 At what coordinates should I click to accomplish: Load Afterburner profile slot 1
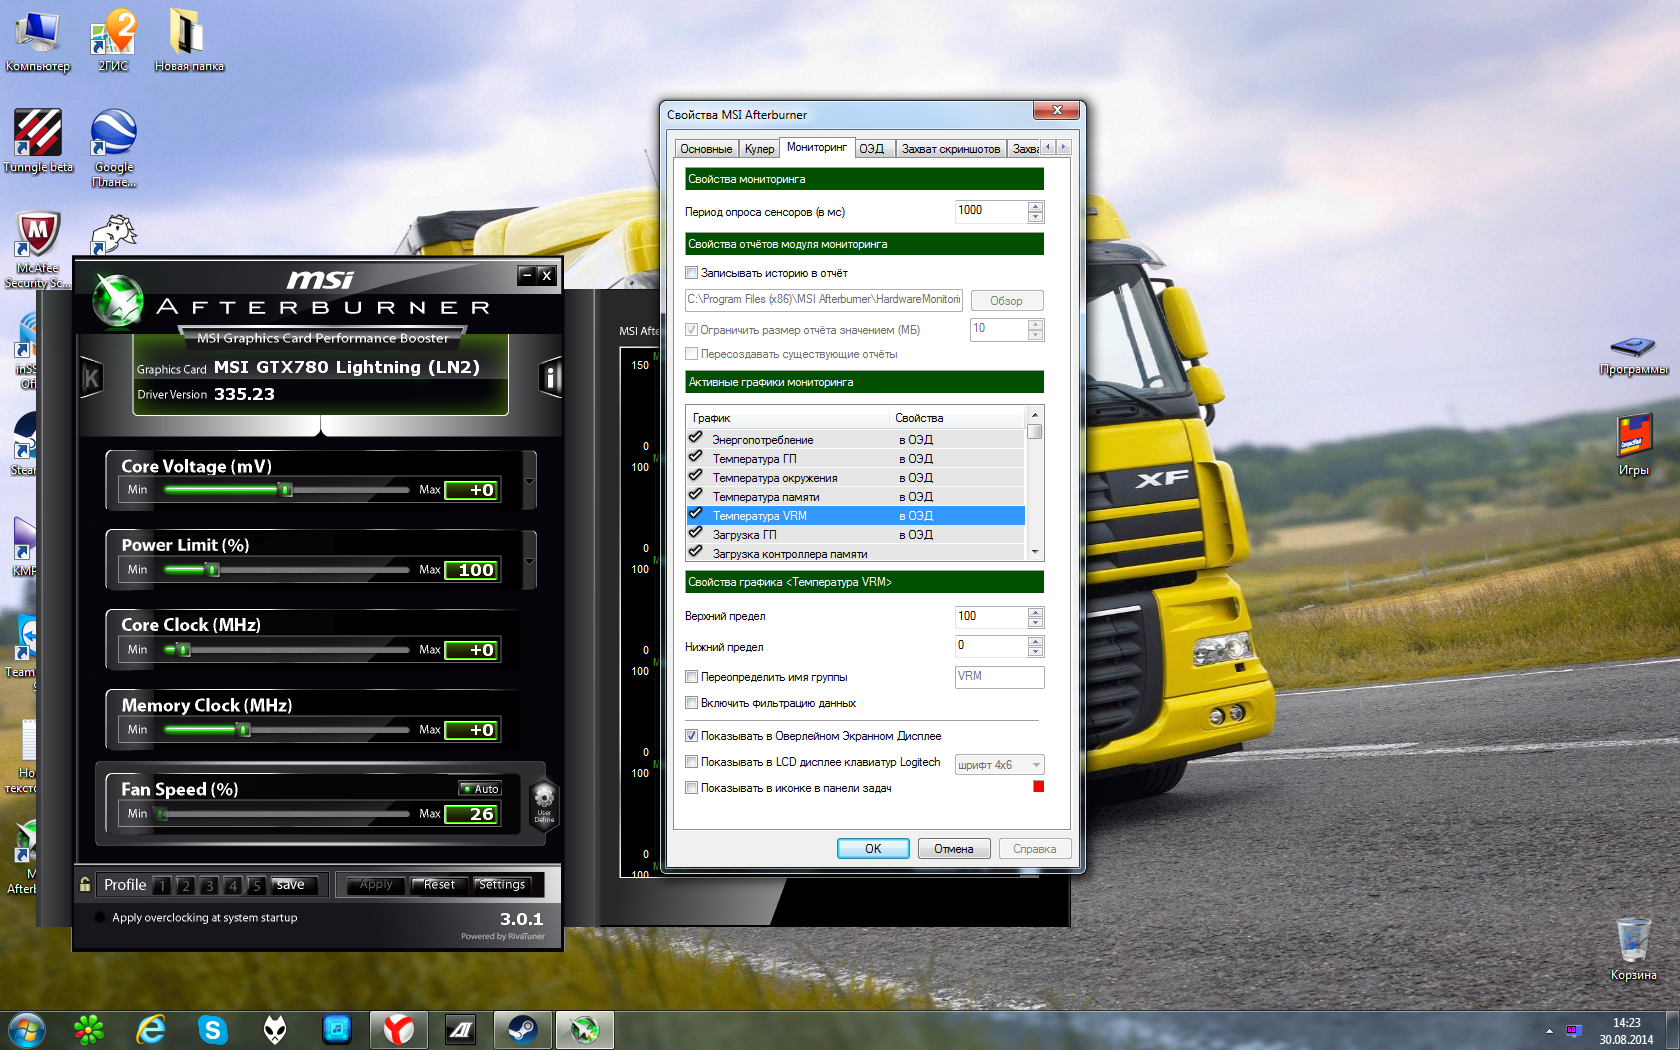pyautogui.click(x=161, y=885)
